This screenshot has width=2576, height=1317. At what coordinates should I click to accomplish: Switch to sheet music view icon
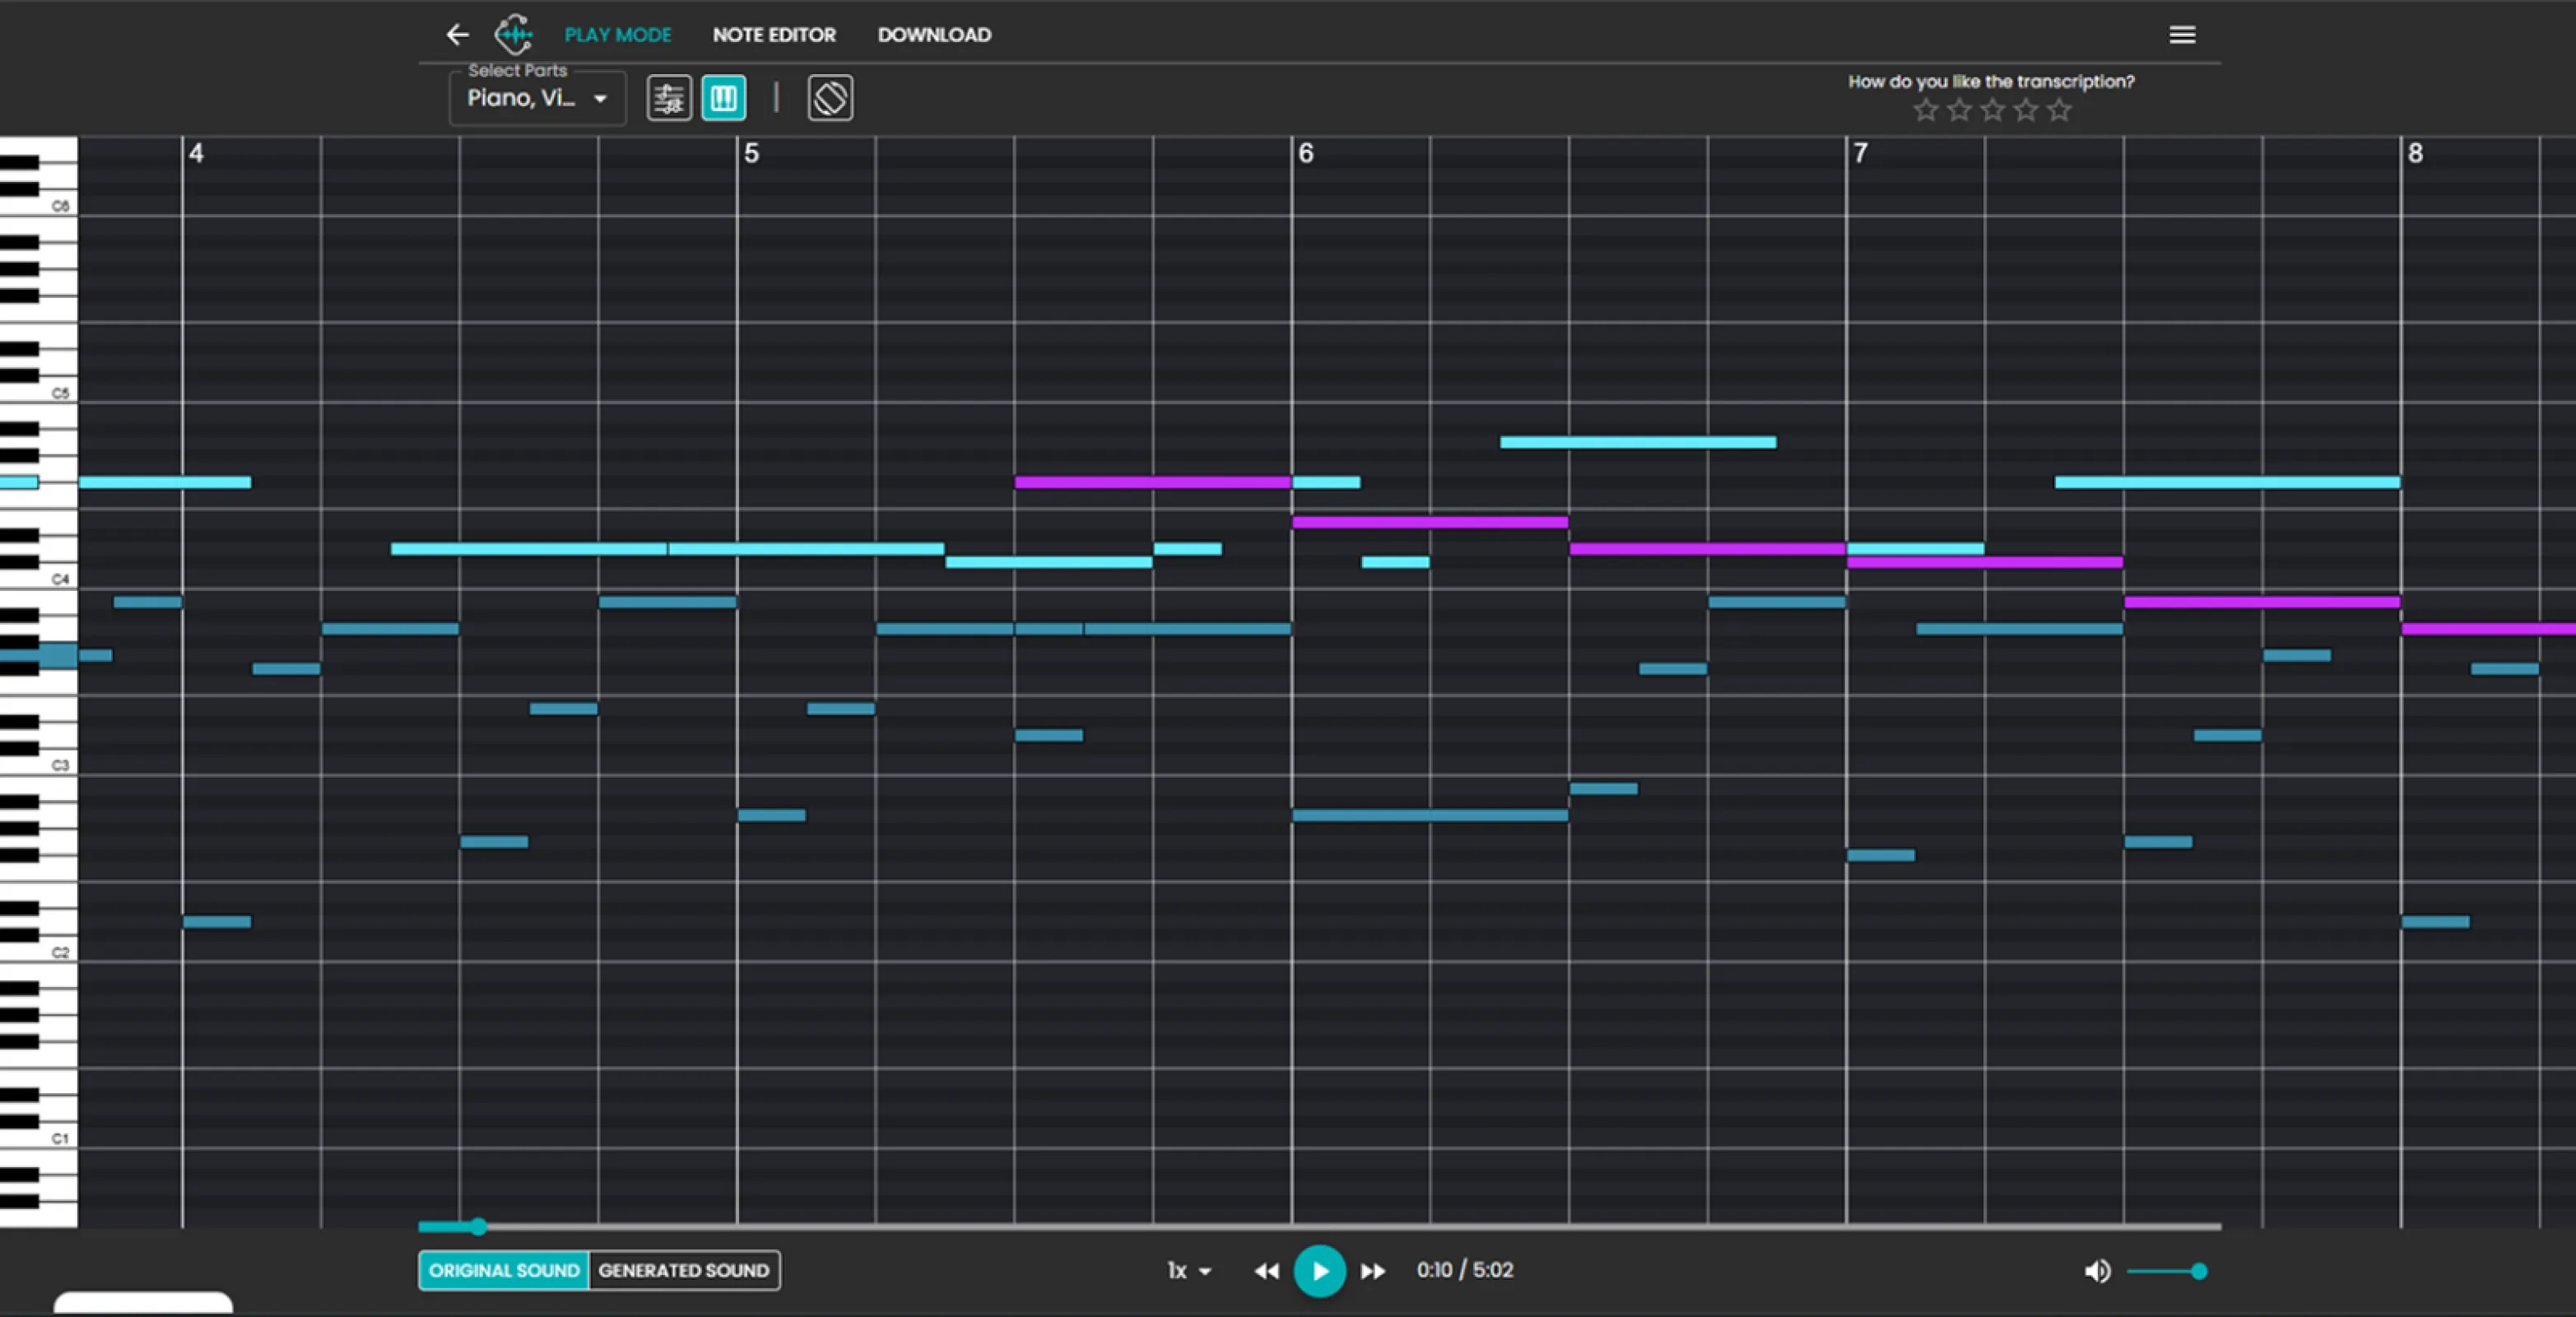coord(668,98)
